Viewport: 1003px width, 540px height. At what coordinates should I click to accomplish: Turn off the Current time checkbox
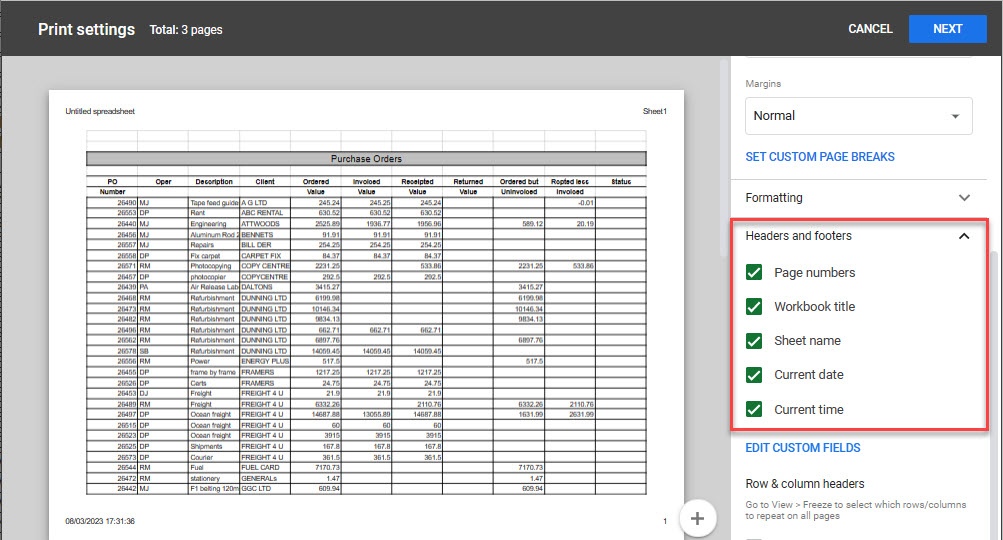755,409
